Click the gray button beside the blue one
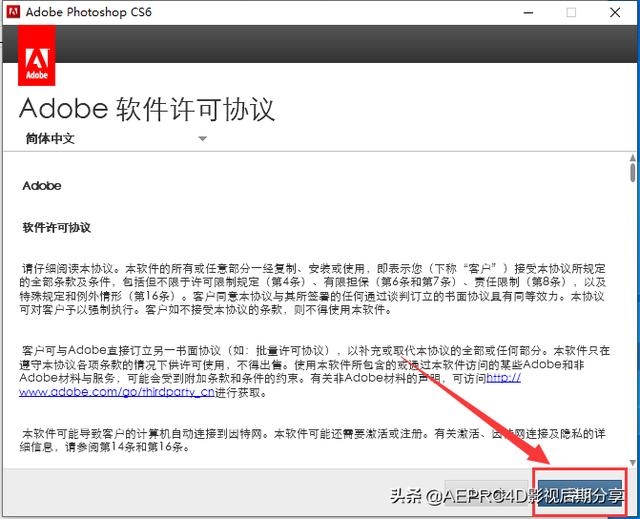Viewport: 640px width, 519px height. click(488, 493)
